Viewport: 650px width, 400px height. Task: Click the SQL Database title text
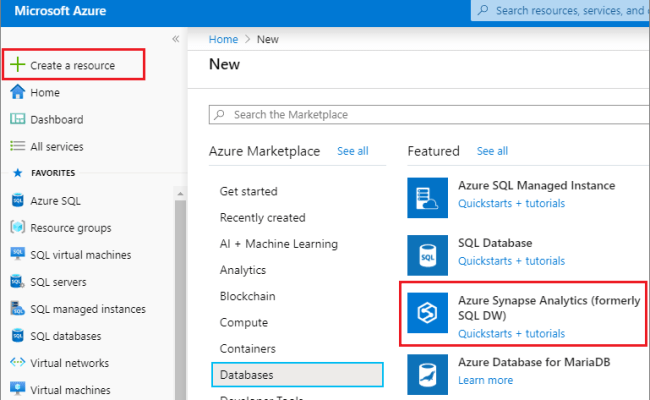[x=495, y=243]
